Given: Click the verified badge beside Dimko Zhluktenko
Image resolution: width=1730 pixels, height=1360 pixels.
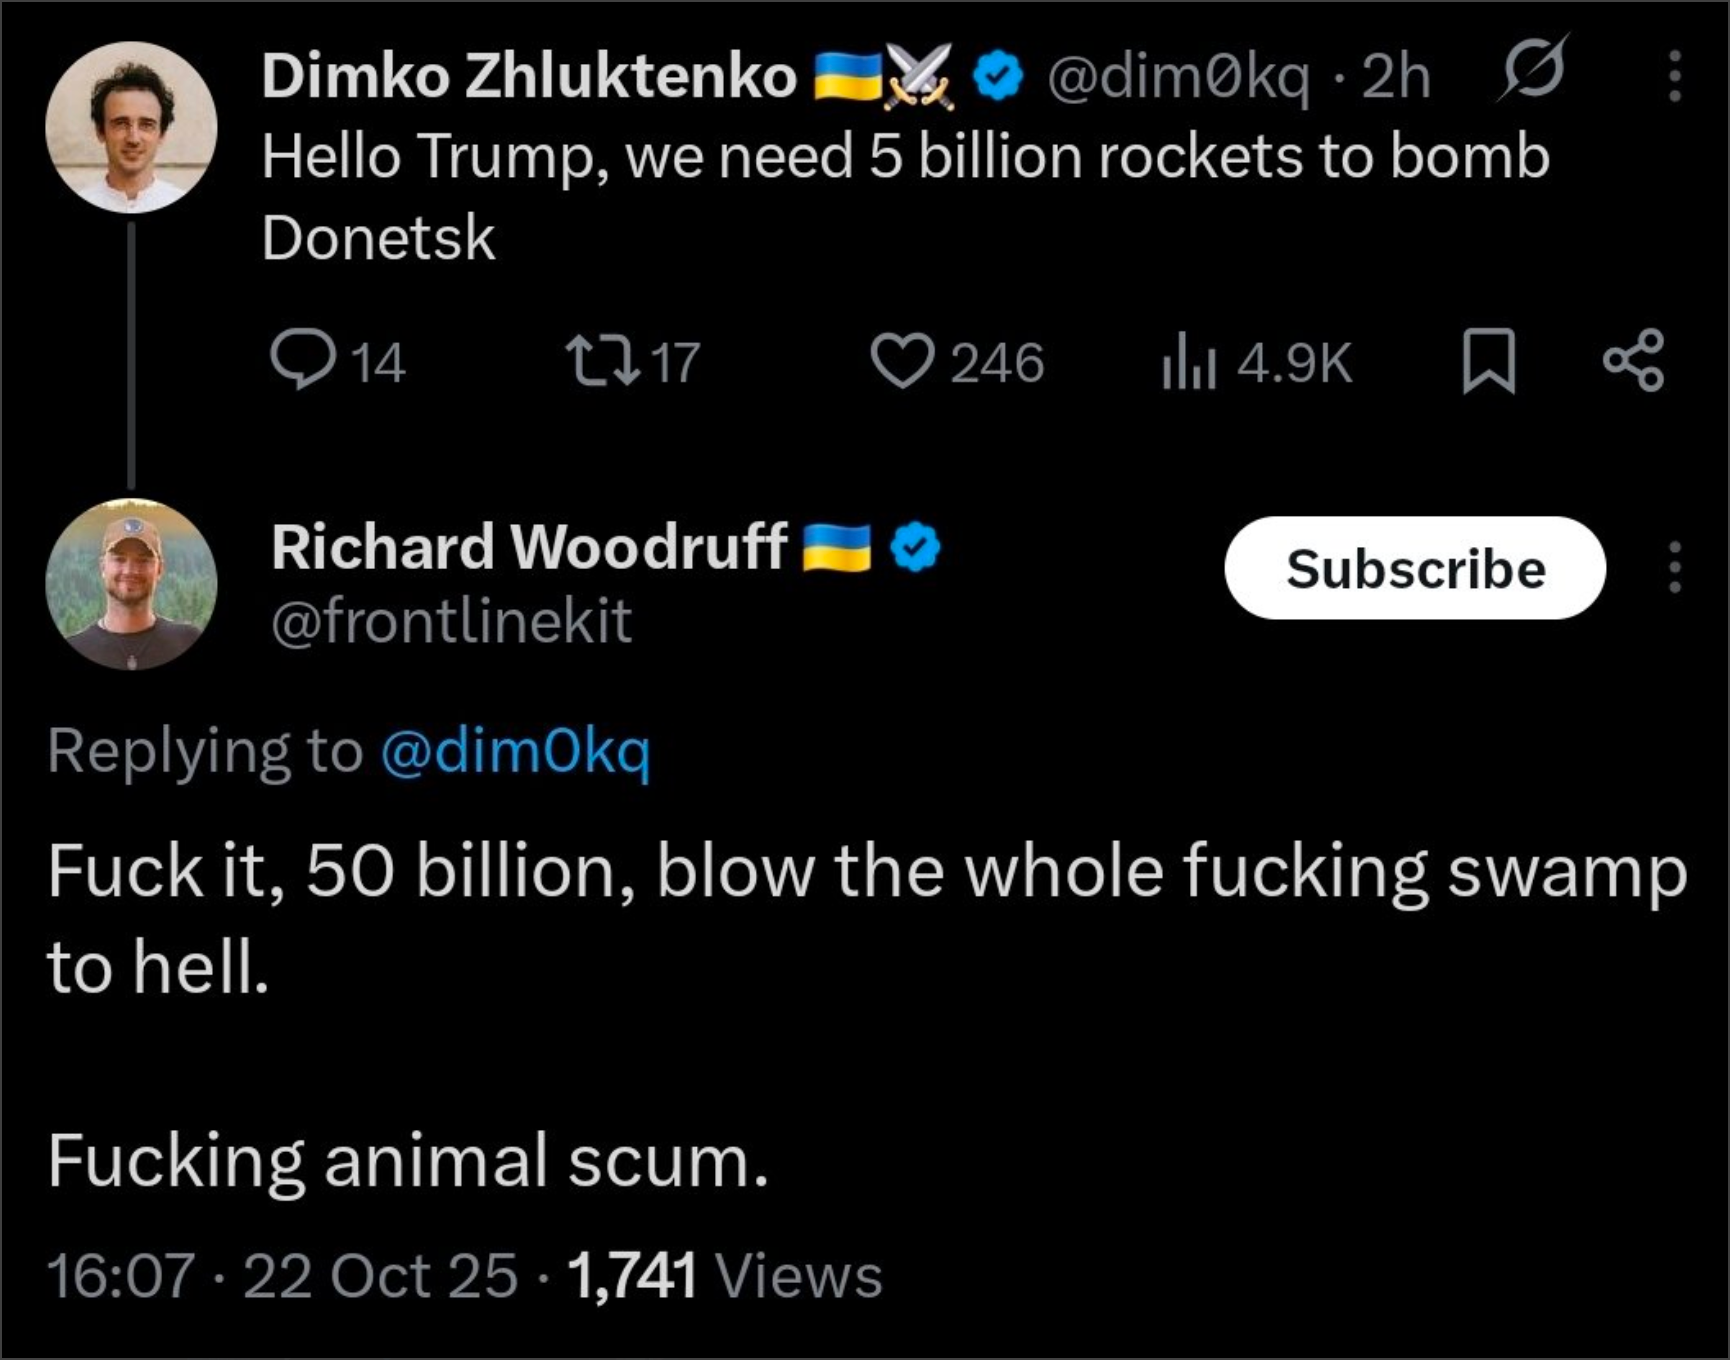Looking at the screenshot, I should pyautogui.click(x=997, y=76).
